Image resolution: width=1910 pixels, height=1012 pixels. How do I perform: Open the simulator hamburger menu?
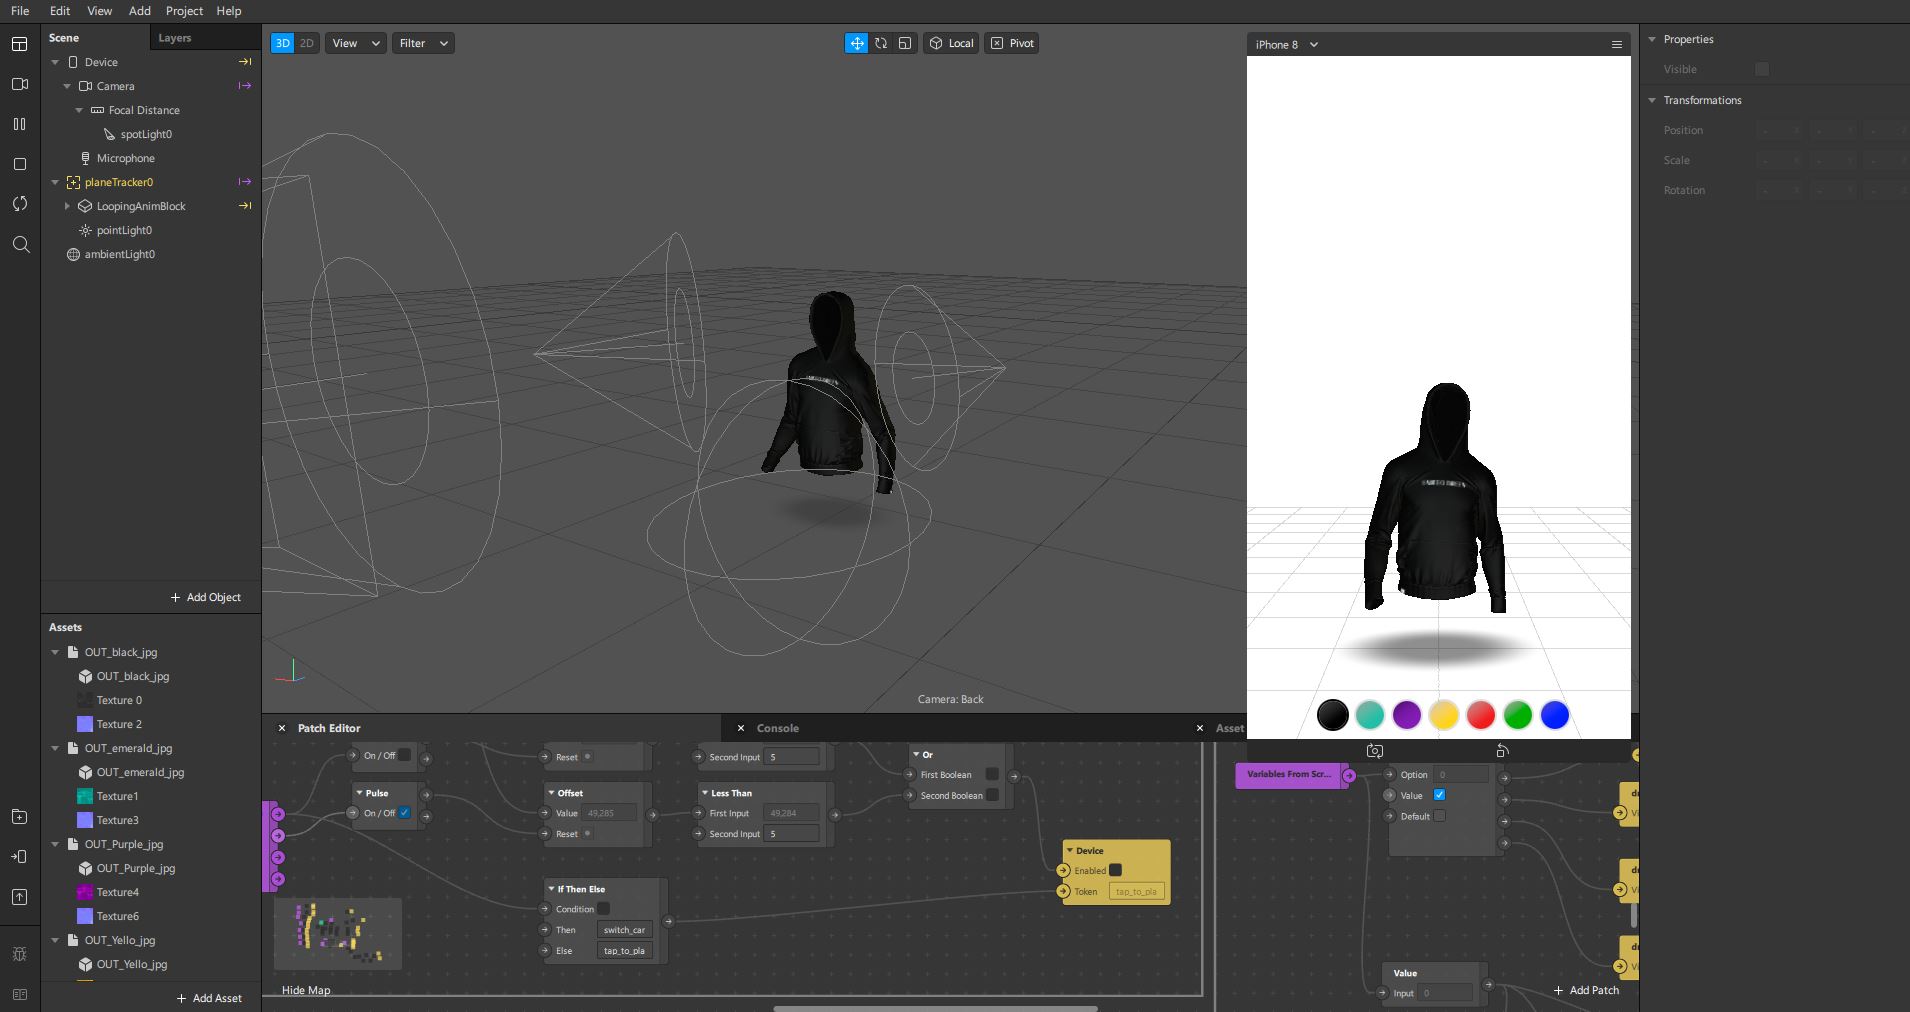pyautogui.click(x=1616, y=44)
